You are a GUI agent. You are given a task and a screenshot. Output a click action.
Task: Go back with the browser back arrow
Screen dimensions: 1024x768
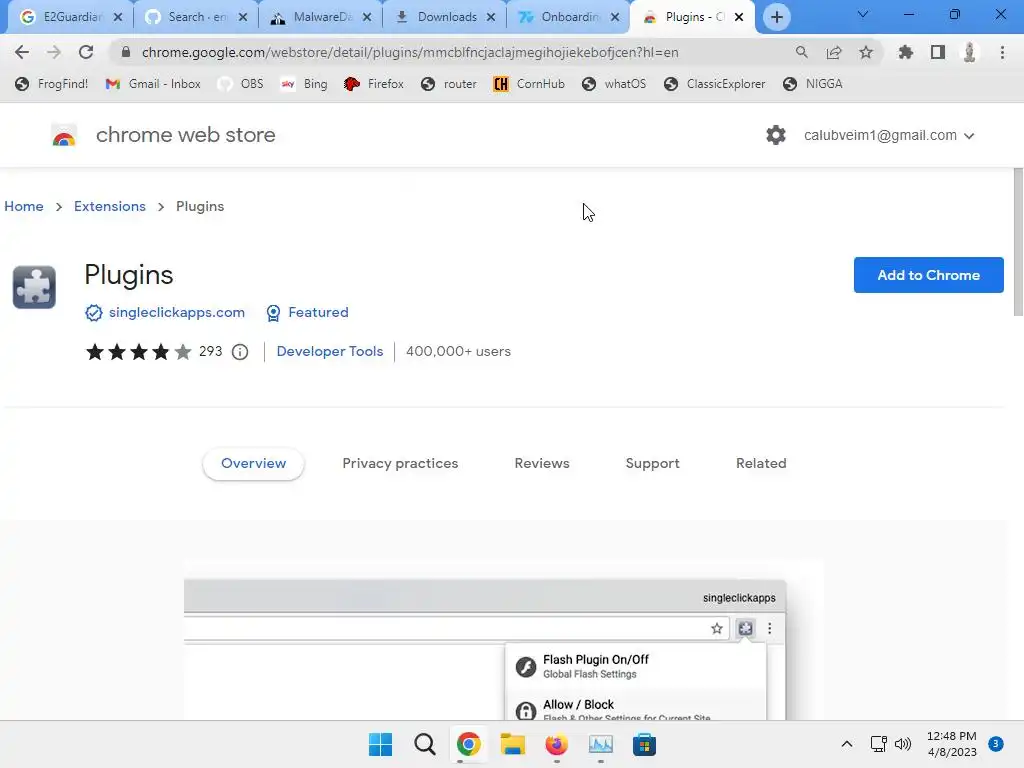(22, 52)
